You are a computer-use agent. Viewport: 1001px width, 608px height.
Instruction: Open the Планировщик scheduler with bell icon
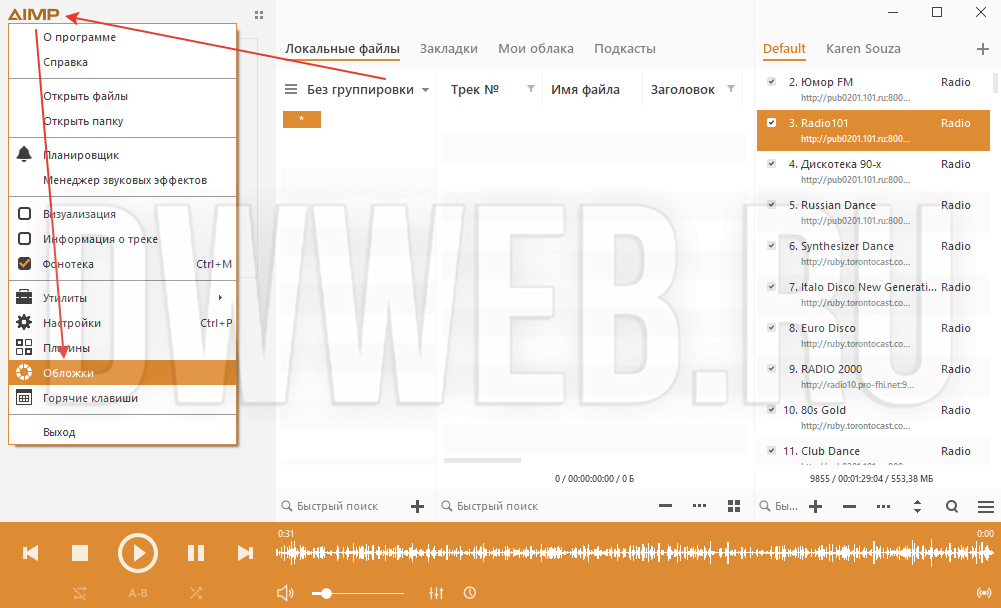point(123,155)
